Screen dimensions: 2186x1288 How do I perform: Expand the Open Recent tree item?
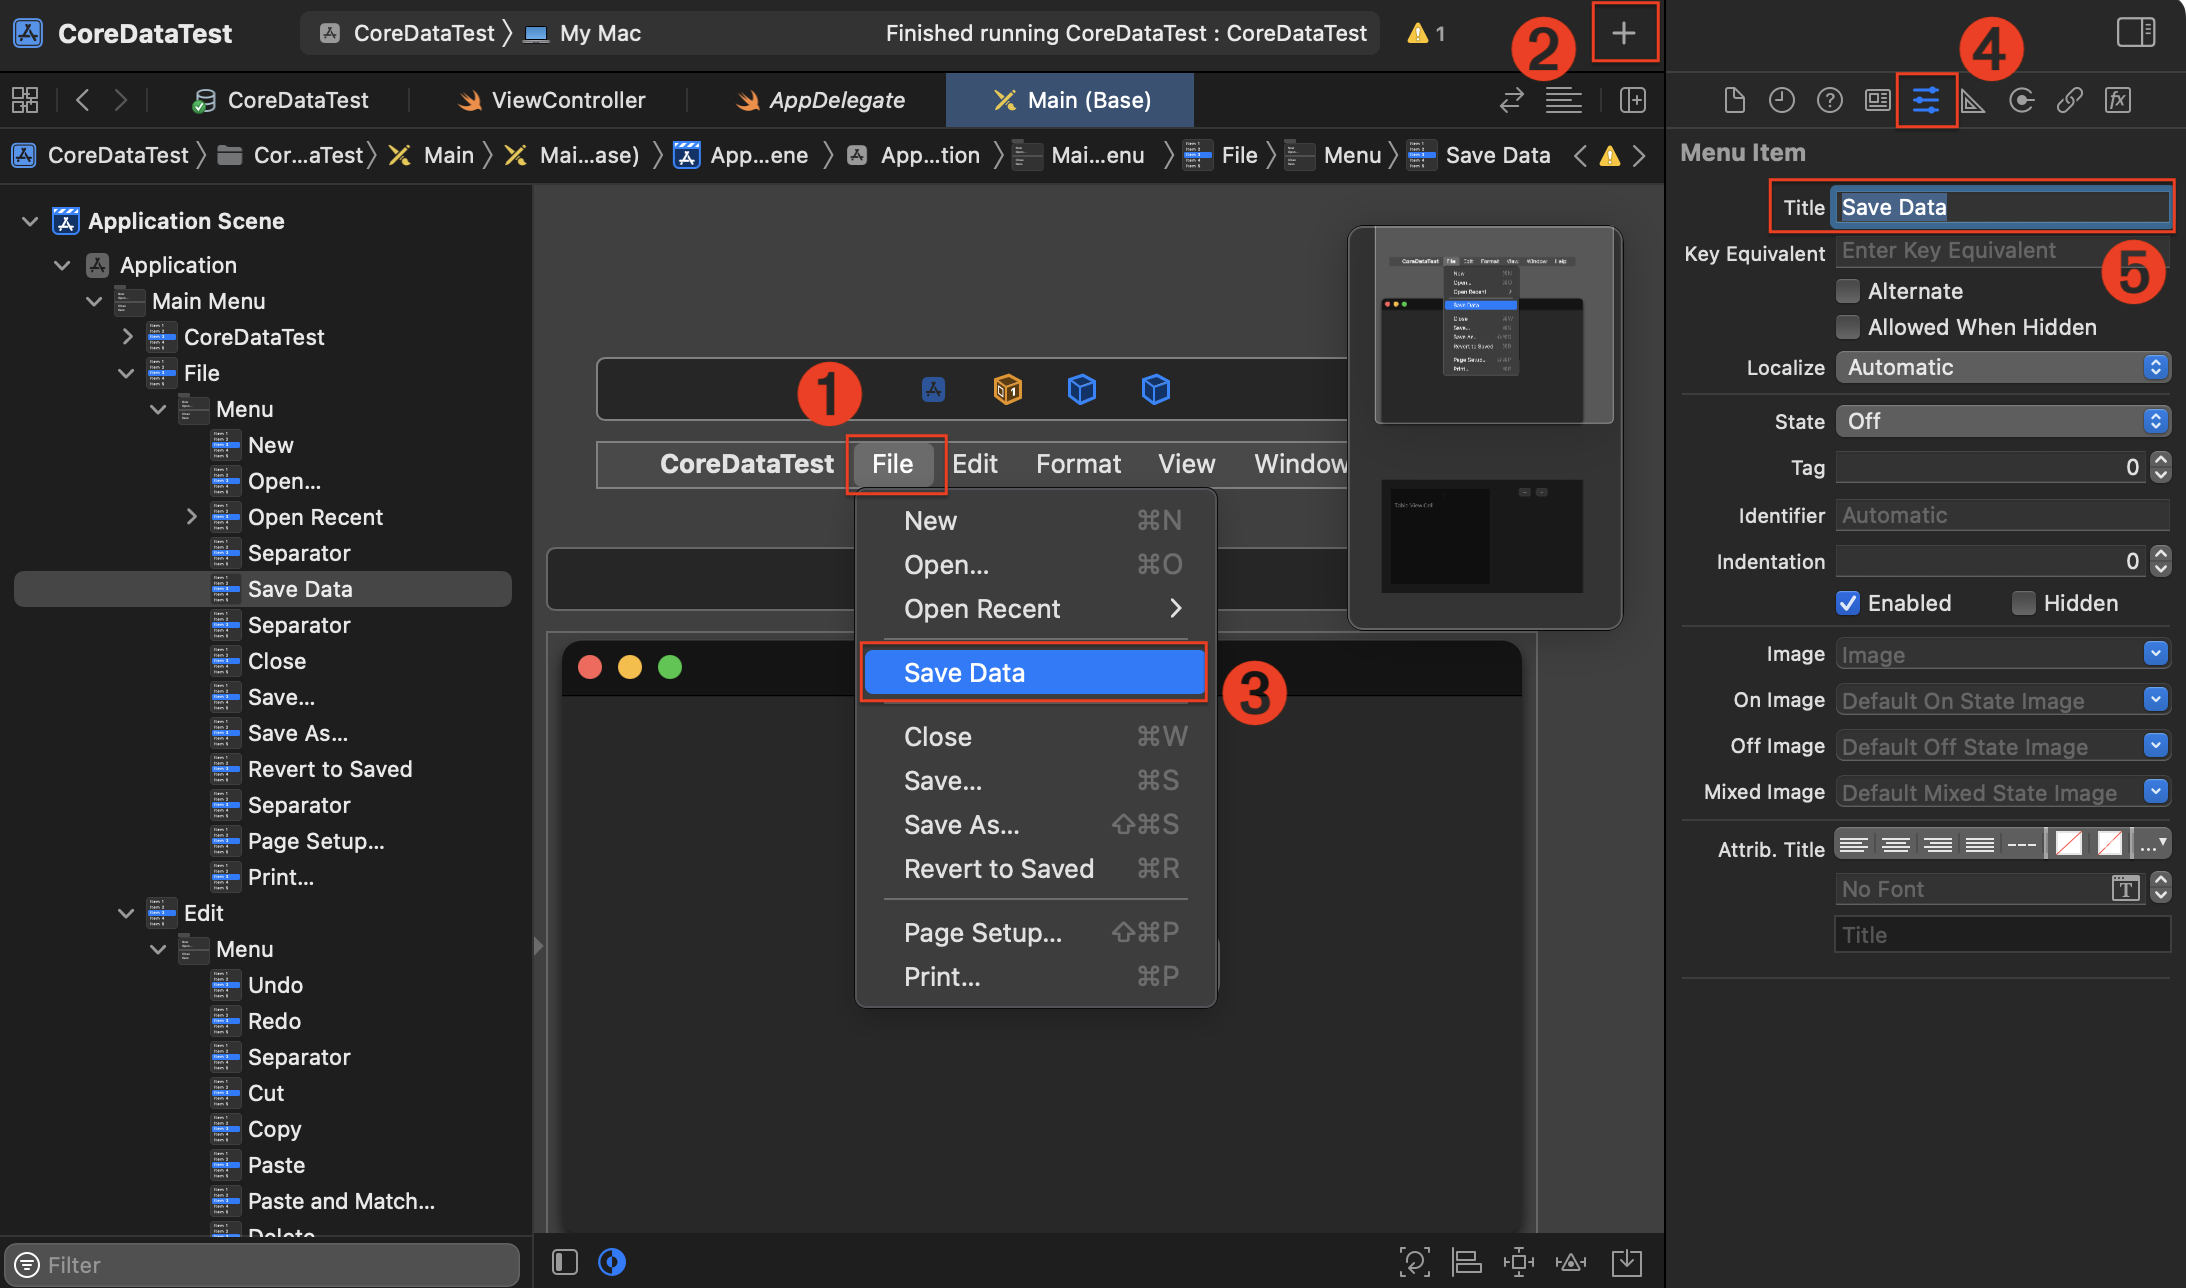coord(192,517)
